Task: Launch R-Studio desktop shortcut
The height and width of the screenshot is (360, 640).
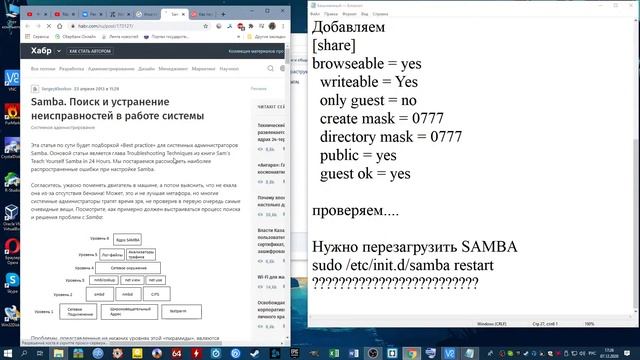Action: 12,182
